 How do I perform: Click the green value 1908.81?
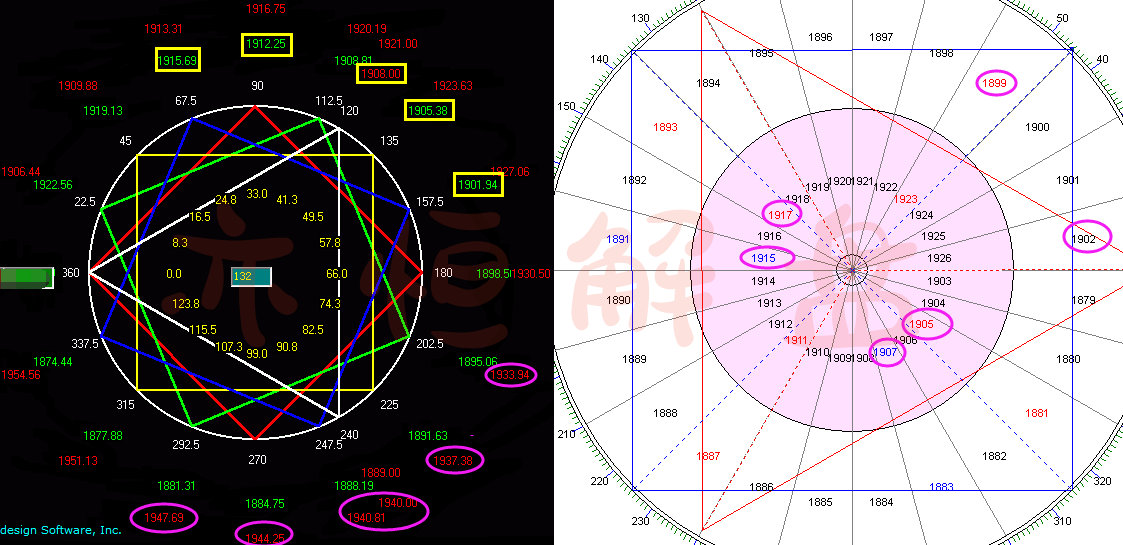(354, 60)
